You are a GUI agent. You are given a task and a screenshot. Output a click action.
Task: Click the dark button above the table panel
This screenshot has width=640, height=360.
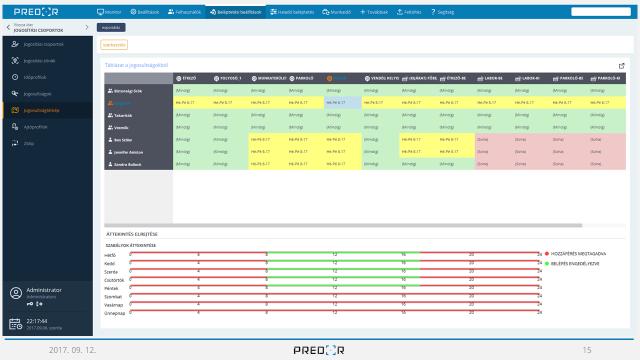point(111,27)
